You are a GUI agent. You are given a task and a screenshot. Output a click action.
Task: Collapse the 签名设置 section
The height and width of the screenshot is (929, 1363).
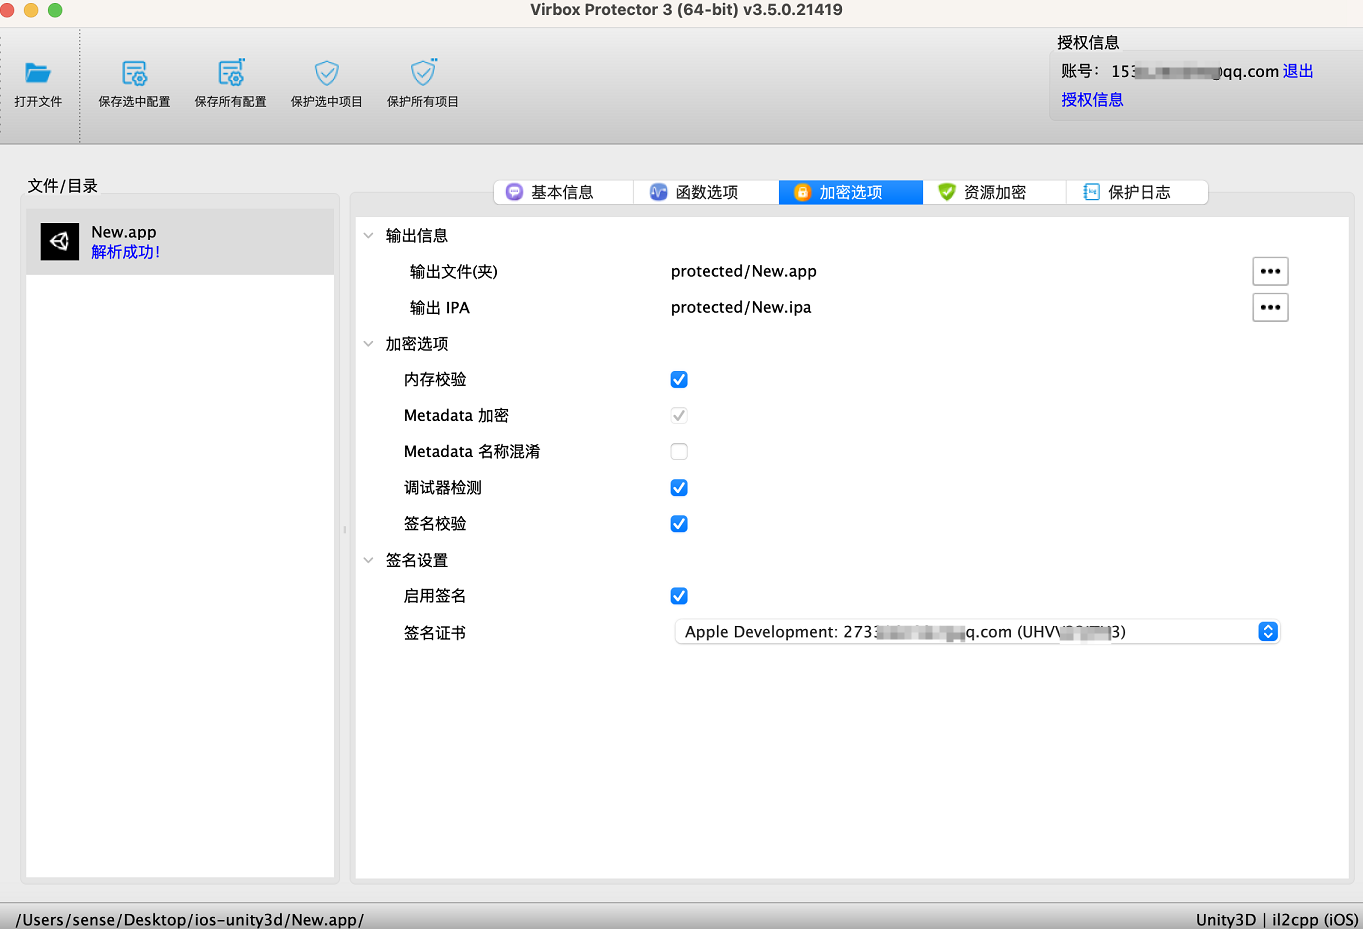coord(368,561)
